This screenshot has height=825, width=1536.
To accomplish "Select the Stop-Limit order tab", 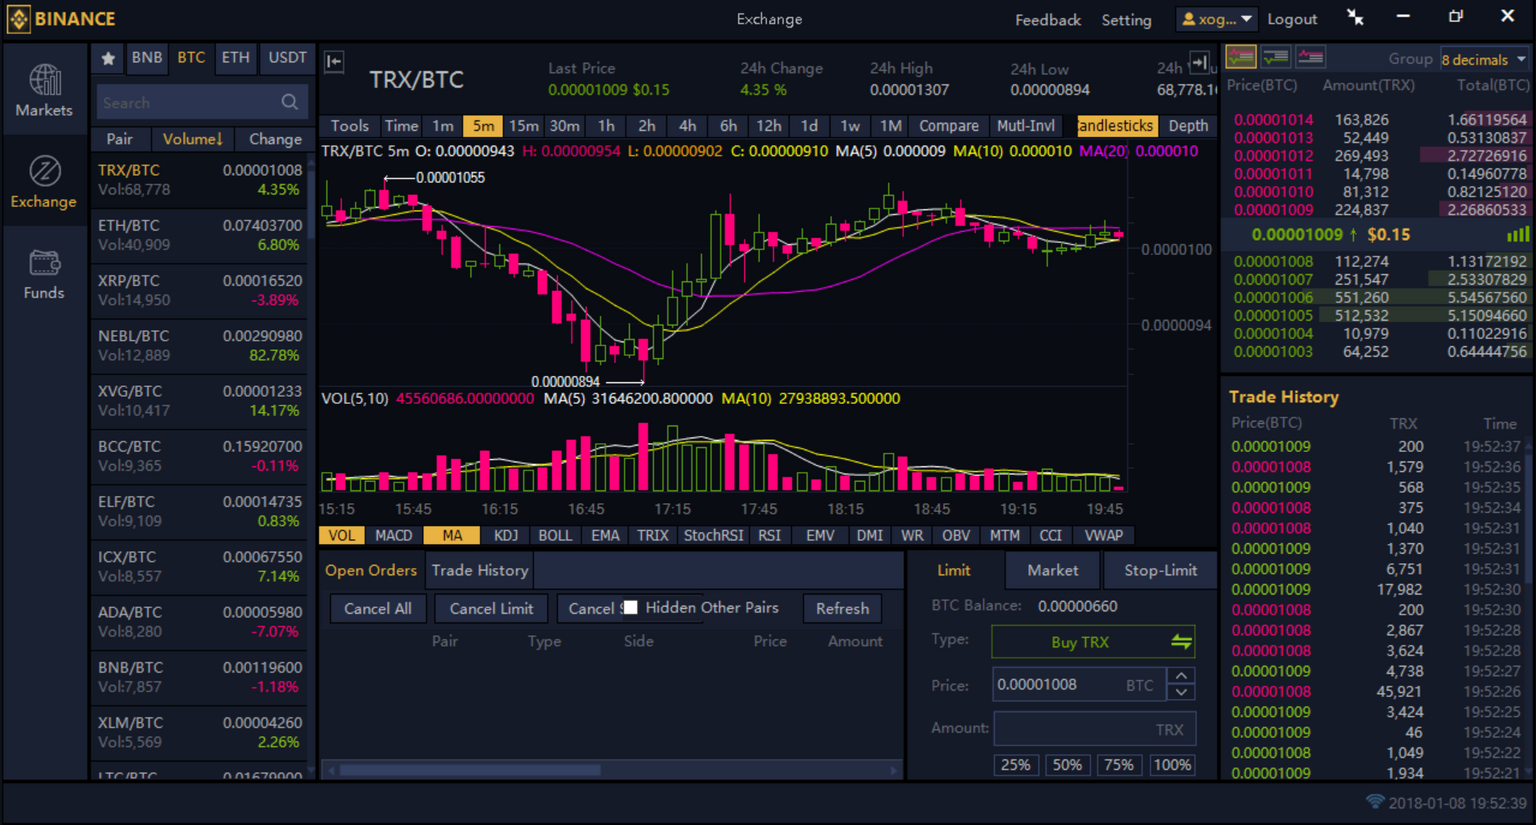I will pyautogui.click(x=1160, y=570).
